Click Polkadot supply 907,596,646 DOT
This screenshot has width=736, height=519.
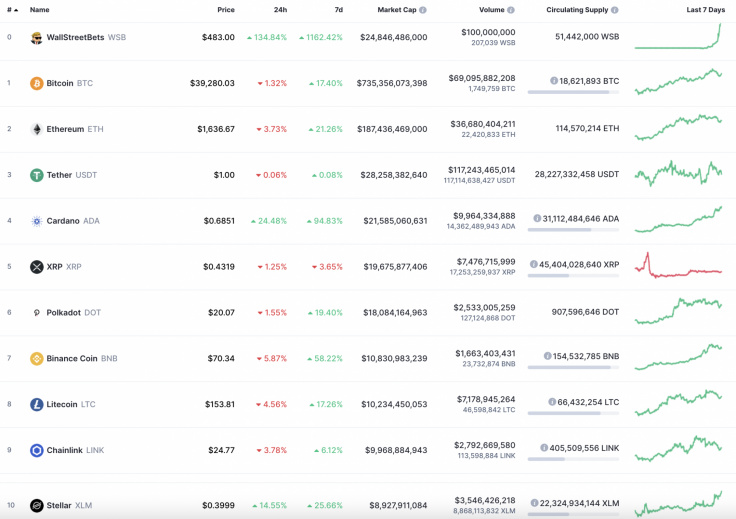click(x=585, y=312)
